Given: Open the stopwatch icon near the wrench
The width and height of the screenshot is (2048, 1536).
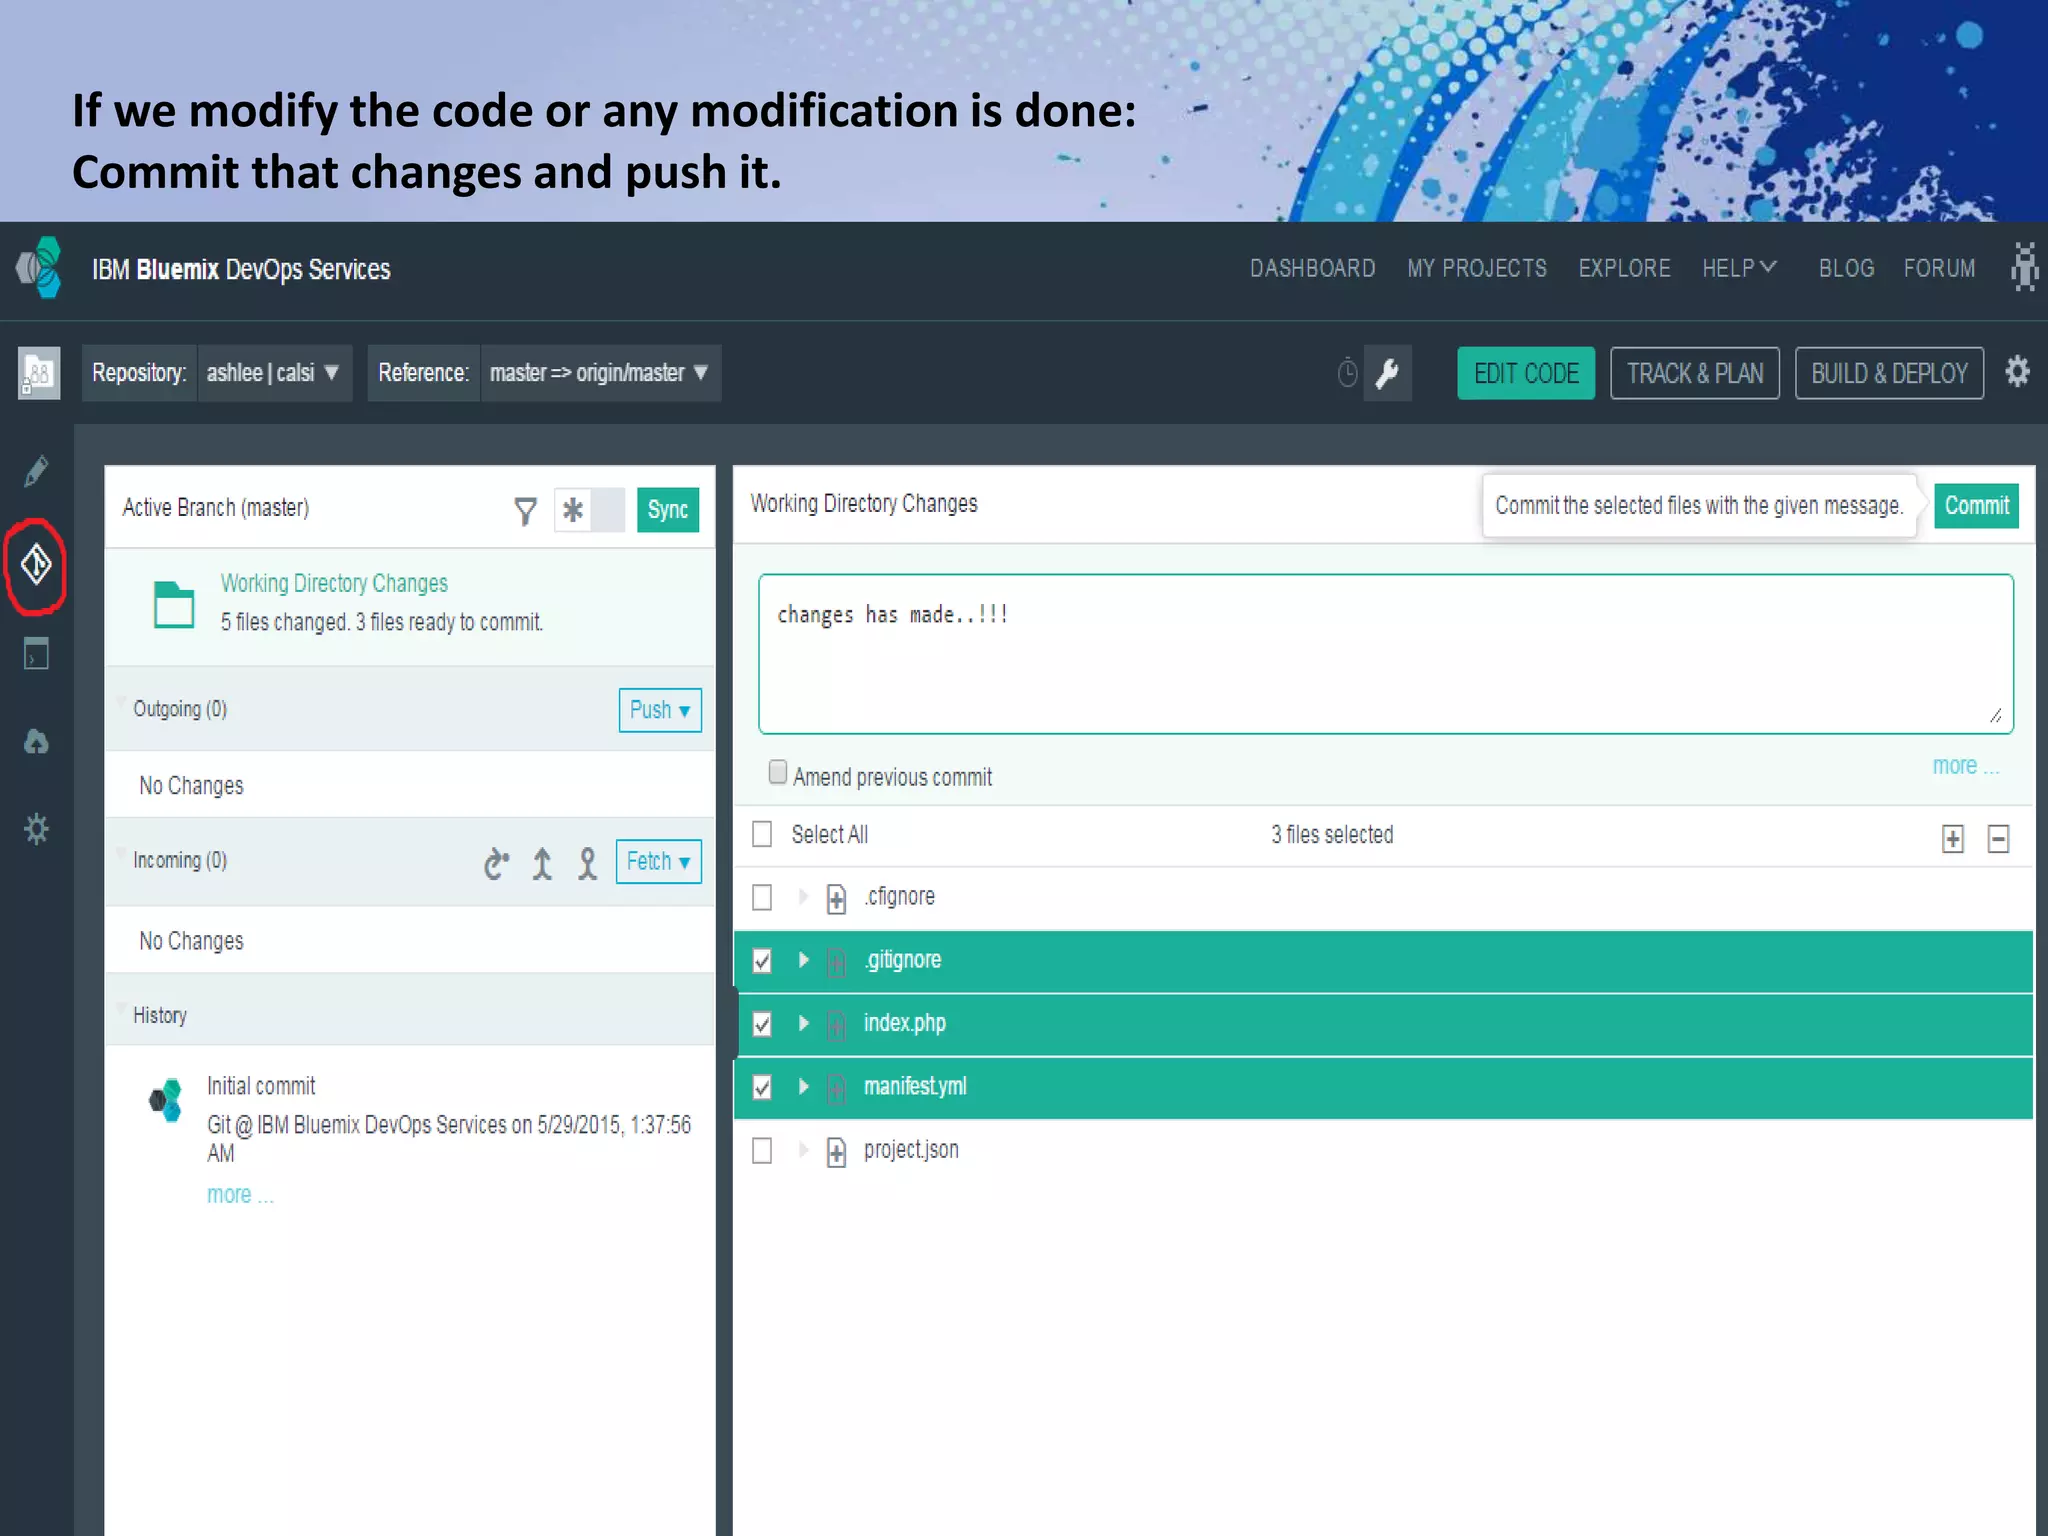Looking at the screenshot, I should point(1347,373).
